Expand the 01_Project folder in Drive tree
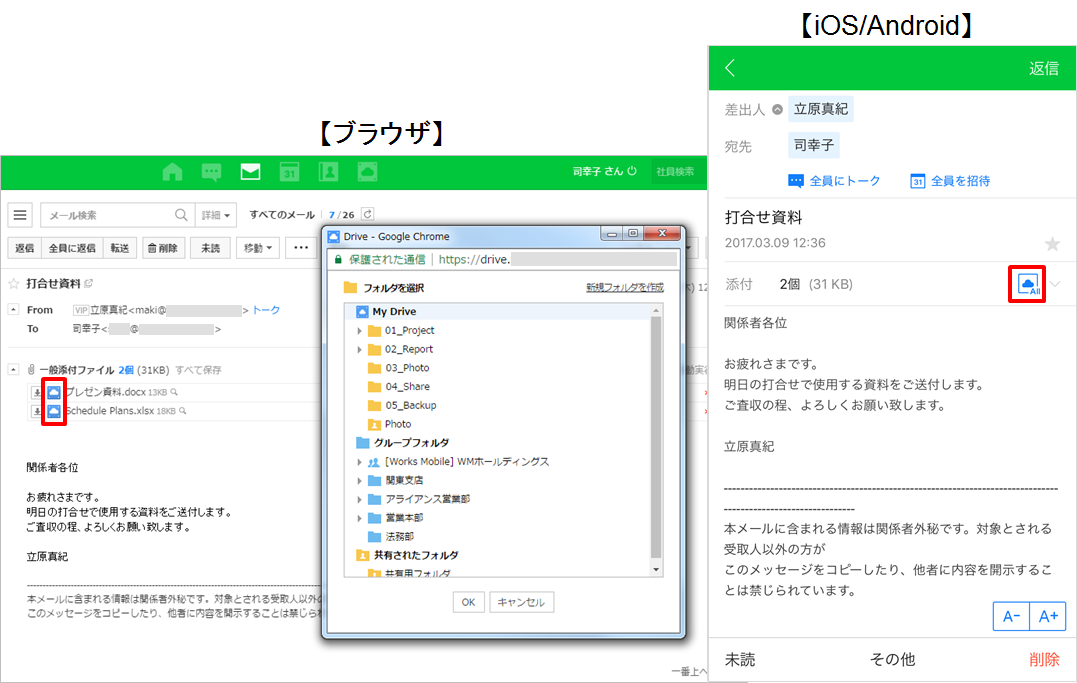 click(360, 331)
